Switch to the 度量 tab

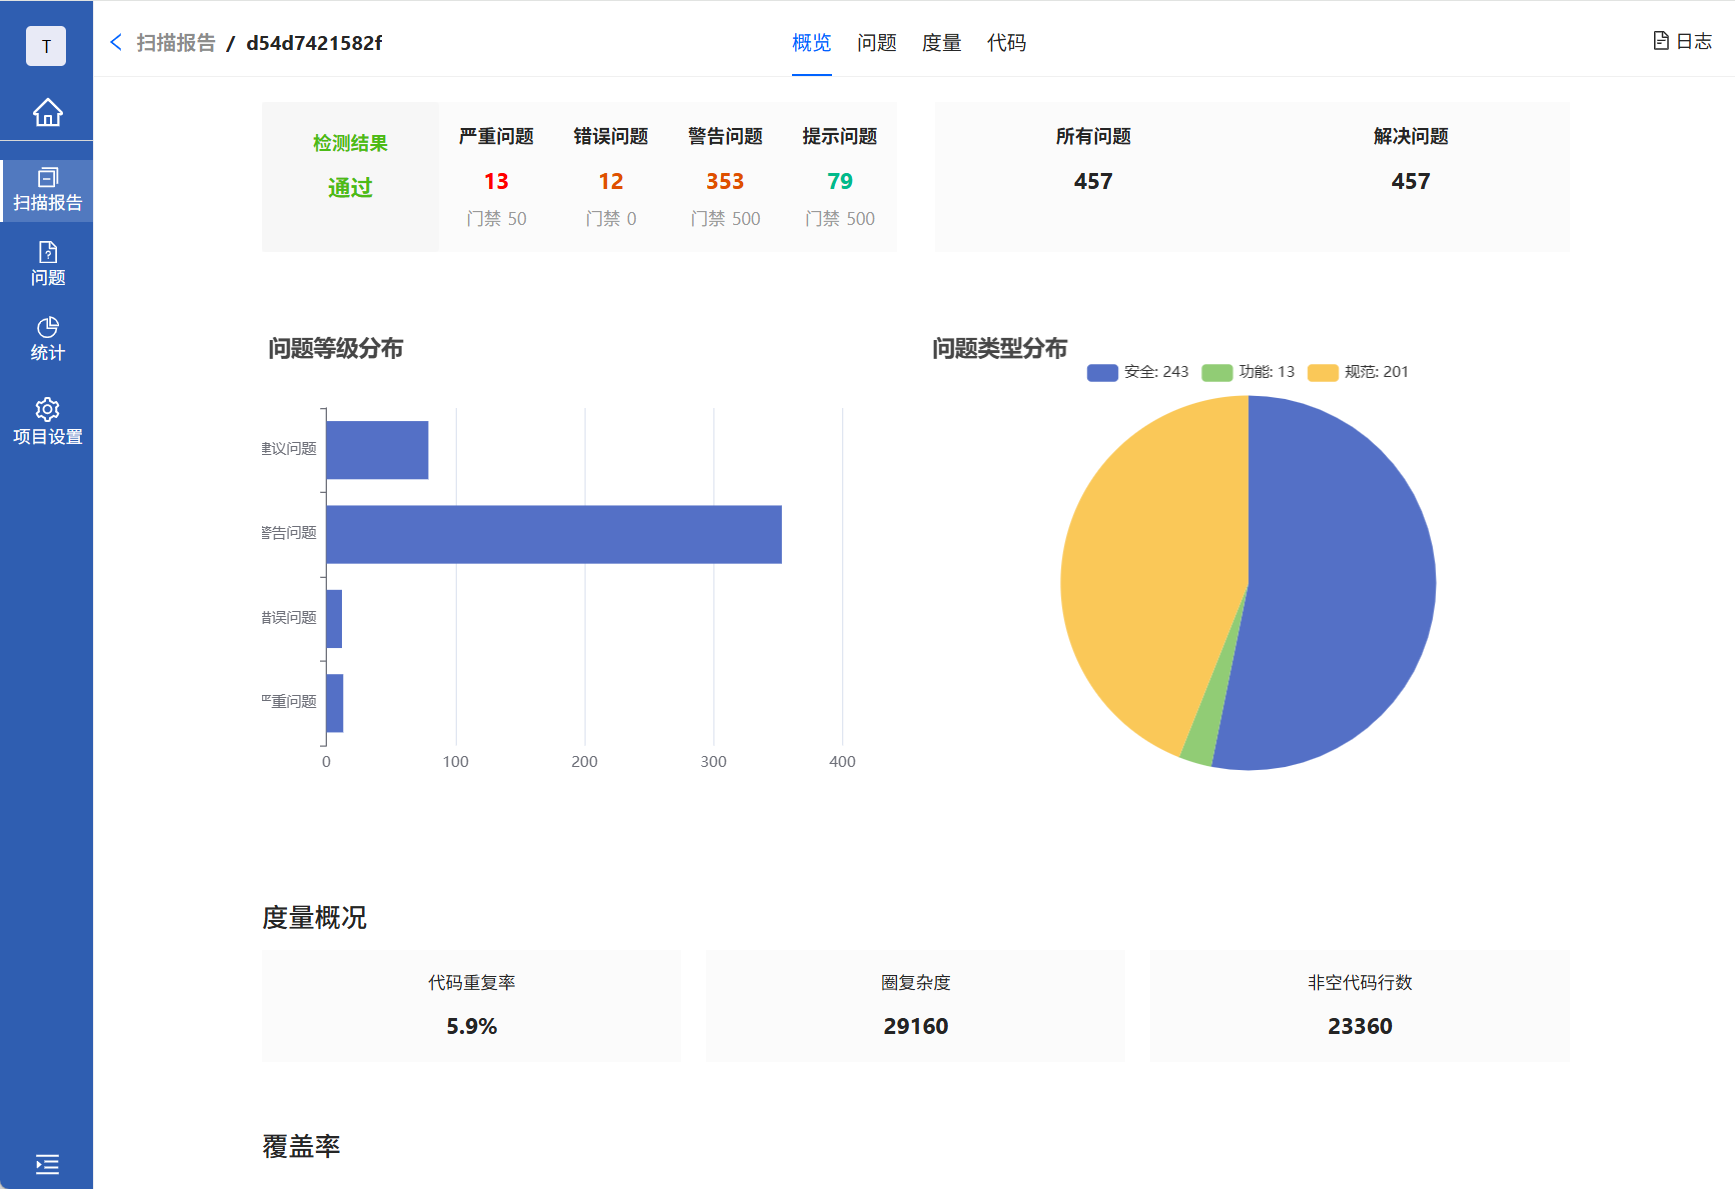coord(941,43)
